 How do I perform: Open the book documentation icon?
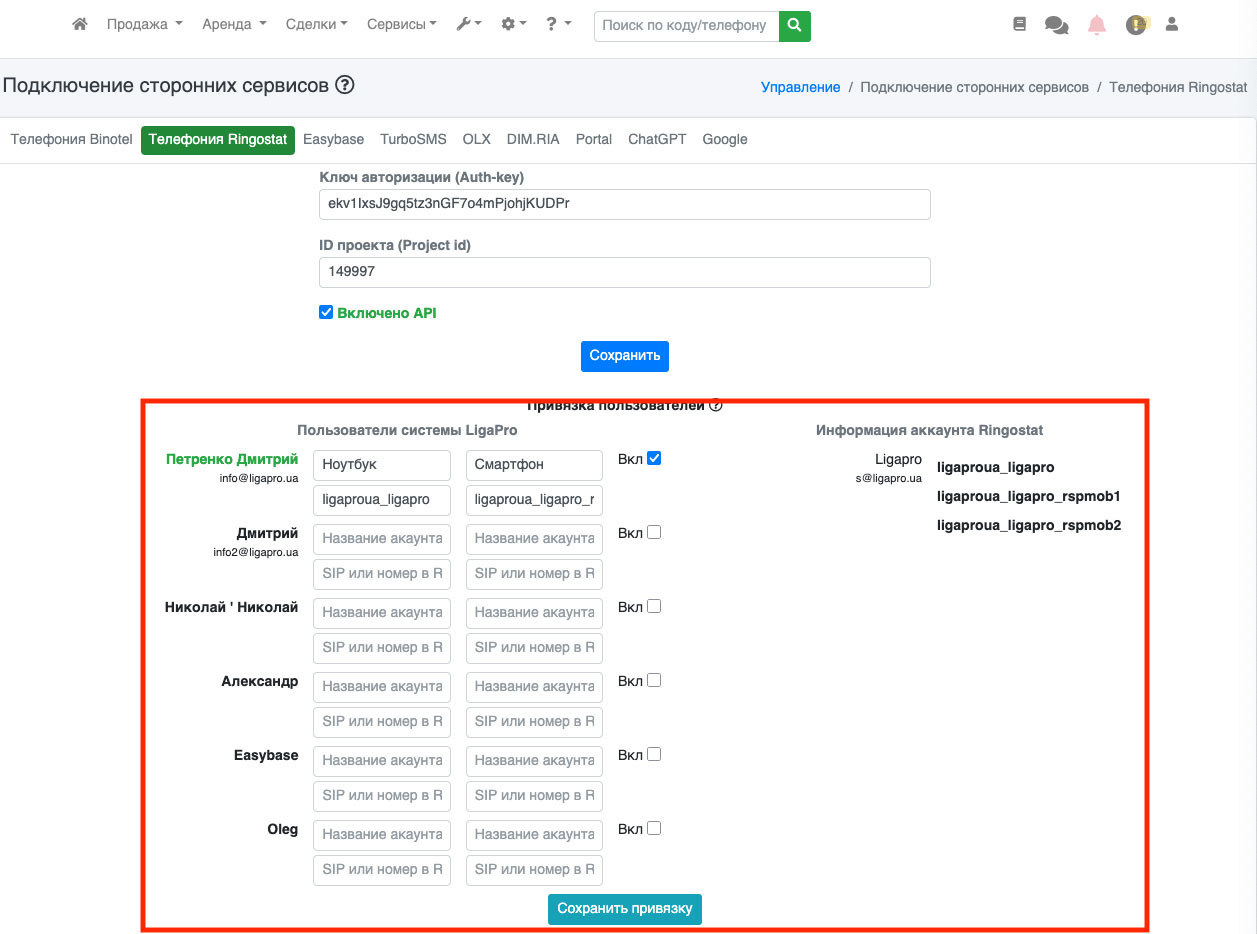pos(1020,24)
